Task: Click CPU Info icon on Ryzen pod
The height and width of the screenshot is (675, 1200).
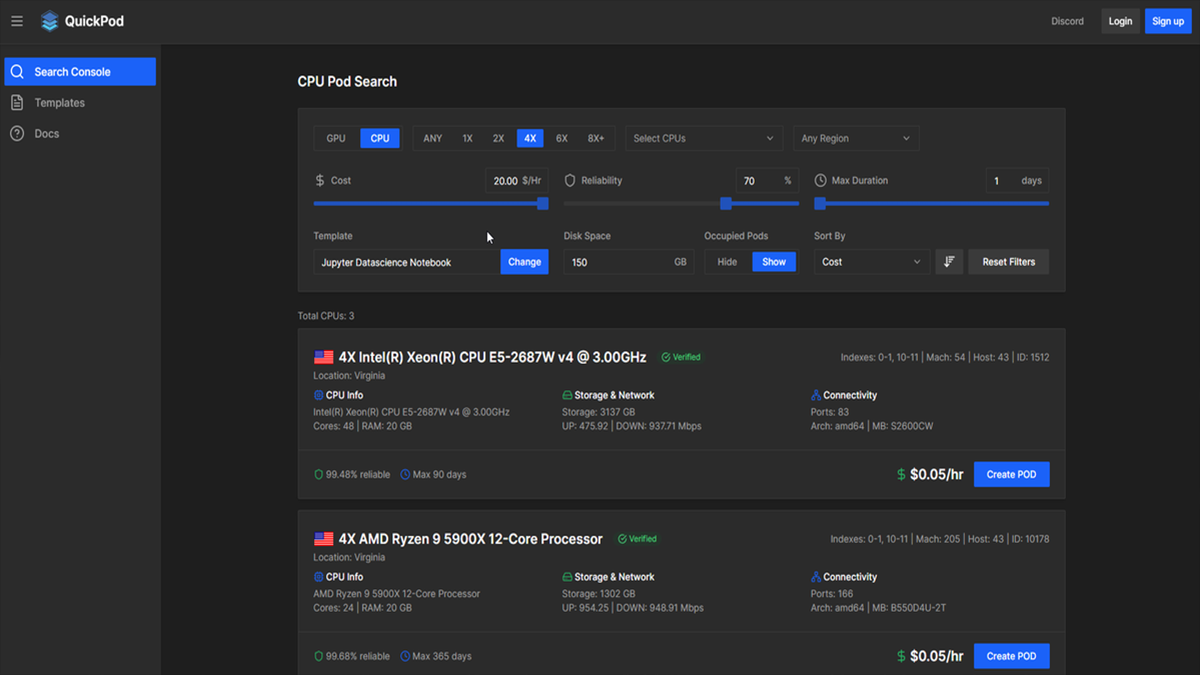Action: point(319,577)
